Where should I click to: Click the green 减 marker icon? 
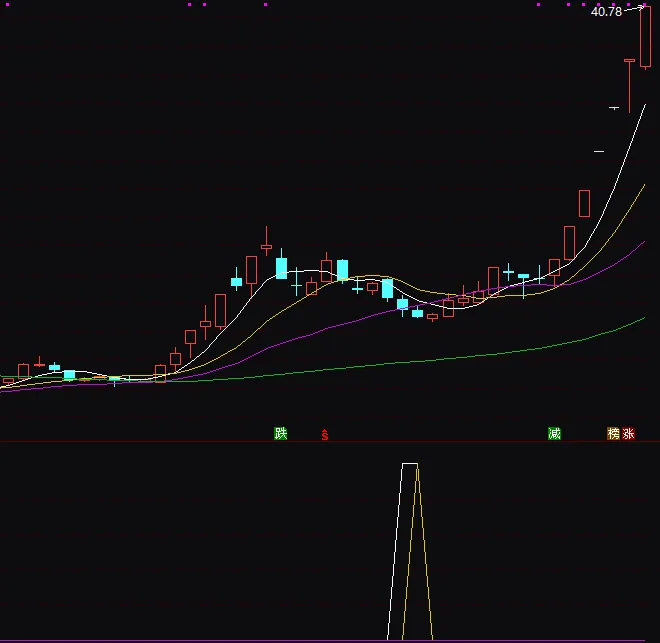(x=554, y=433)
